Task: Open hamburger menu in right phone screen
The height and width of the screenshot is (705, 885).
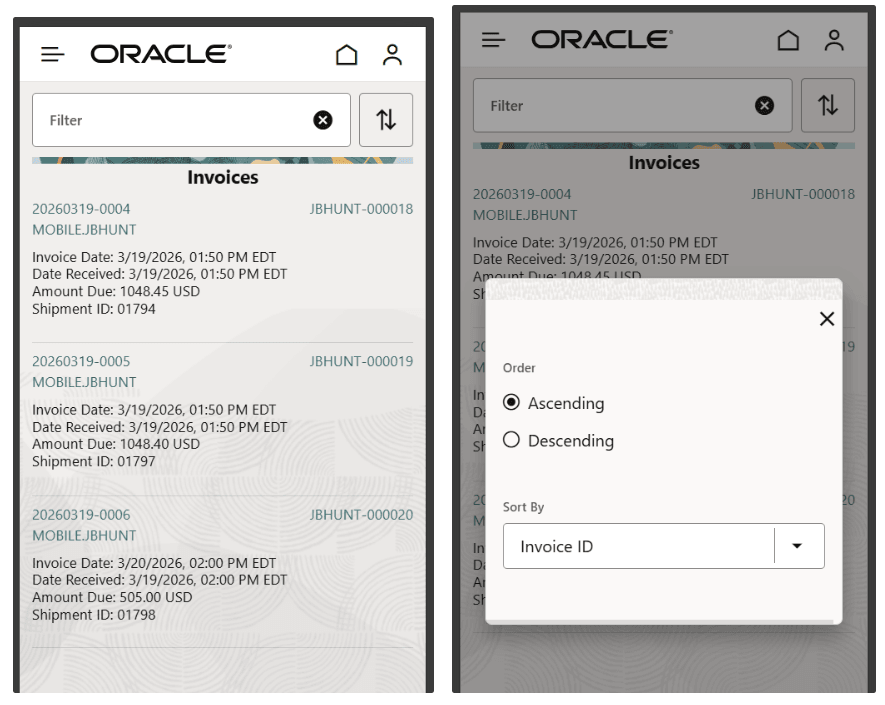Action: [493, 40]
